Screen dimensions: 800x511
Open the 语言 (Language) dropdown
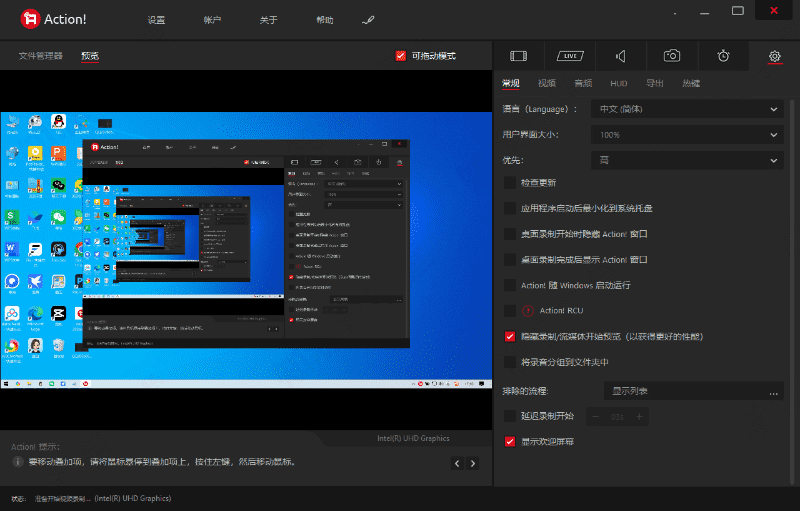(687, 109)
